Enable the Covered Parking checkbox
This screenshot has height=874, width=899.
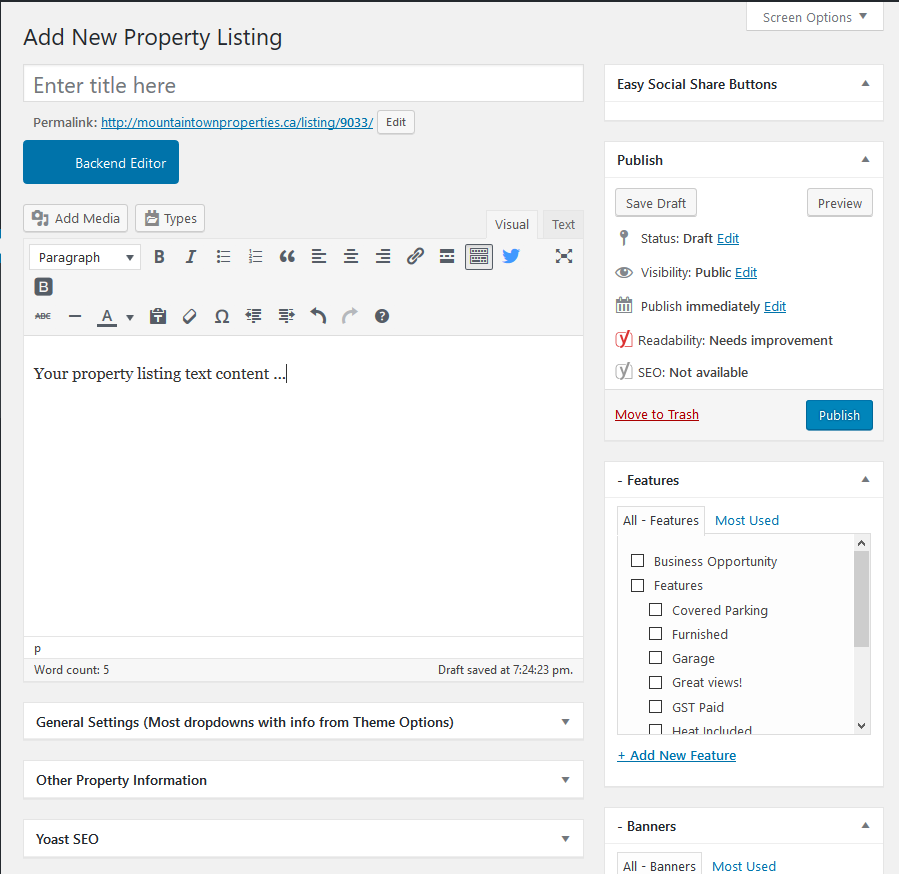tap(656, 610)
